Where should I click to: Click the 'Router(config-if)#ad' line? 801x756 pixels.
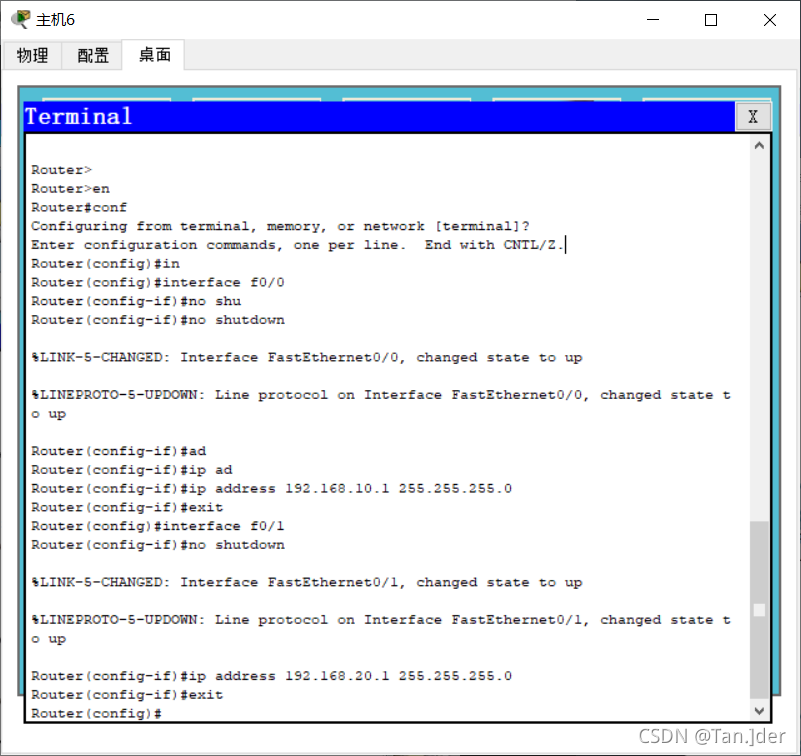coord(119,451)
